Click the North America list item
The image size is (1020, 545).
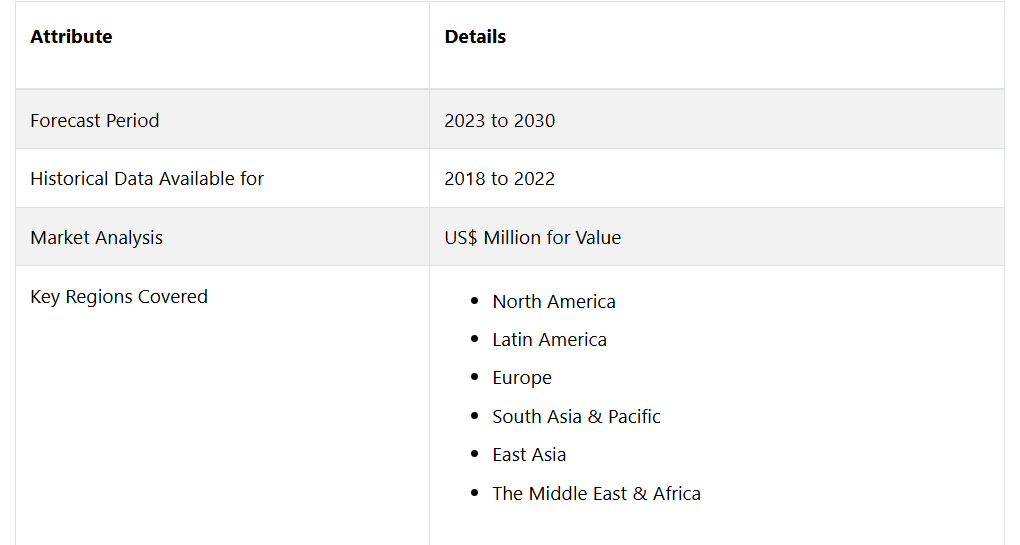[554, 302]
